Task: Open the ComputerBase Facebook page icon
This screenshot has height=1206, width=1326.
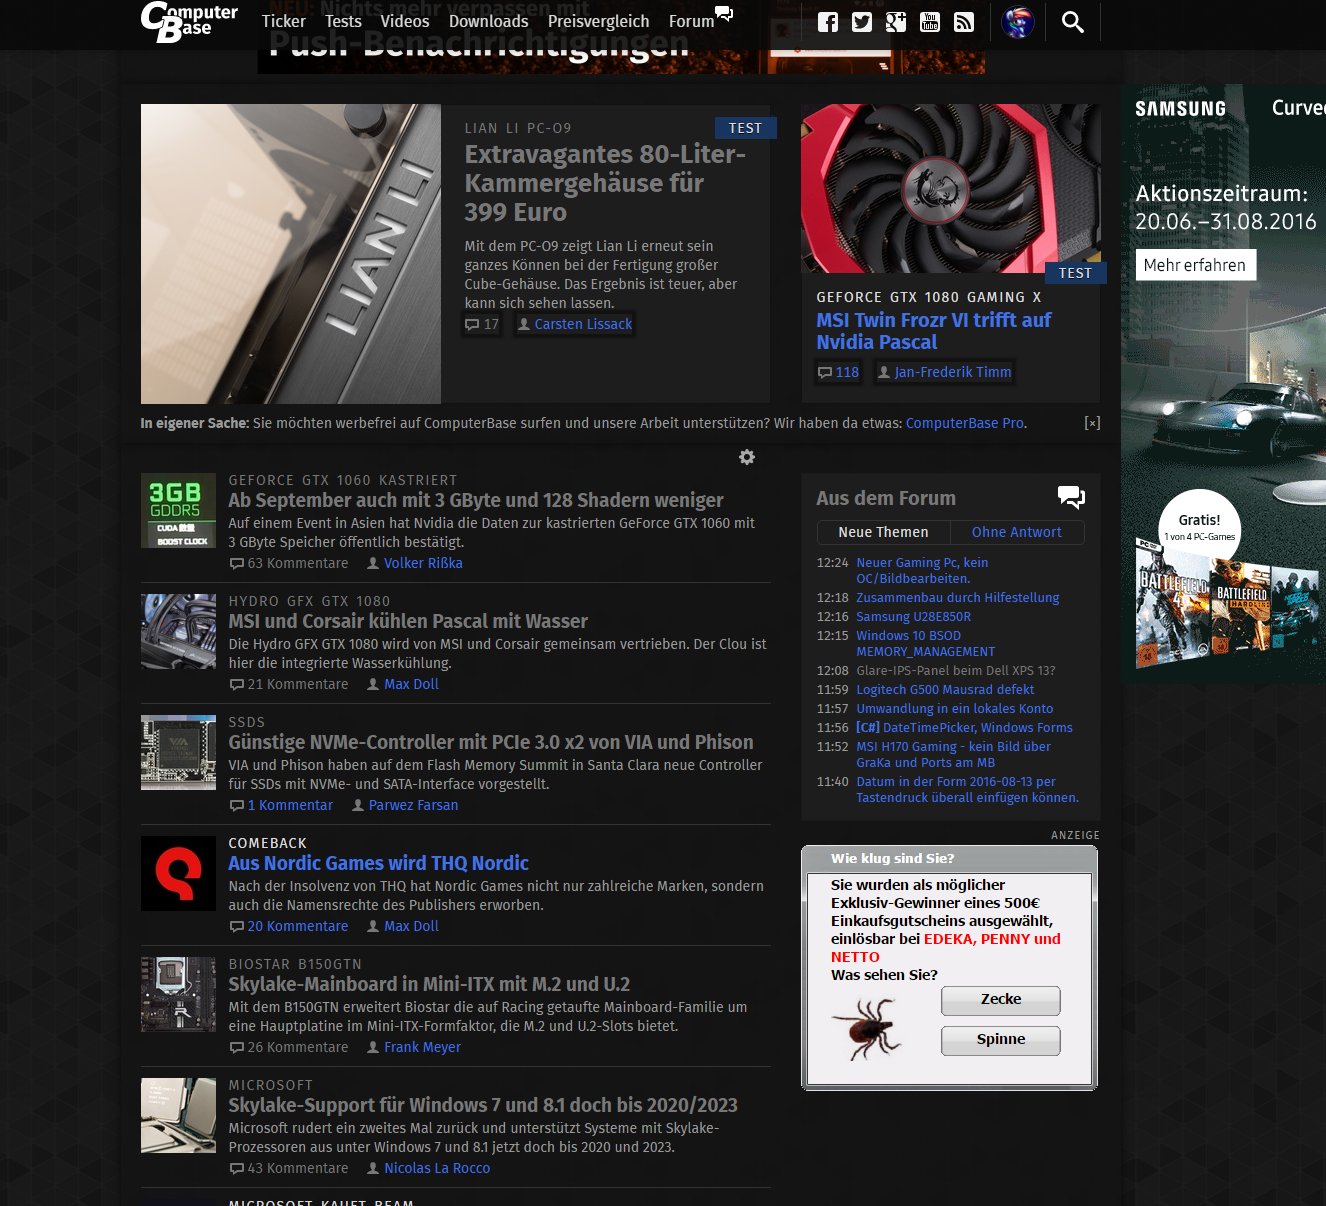Action: 828,22
